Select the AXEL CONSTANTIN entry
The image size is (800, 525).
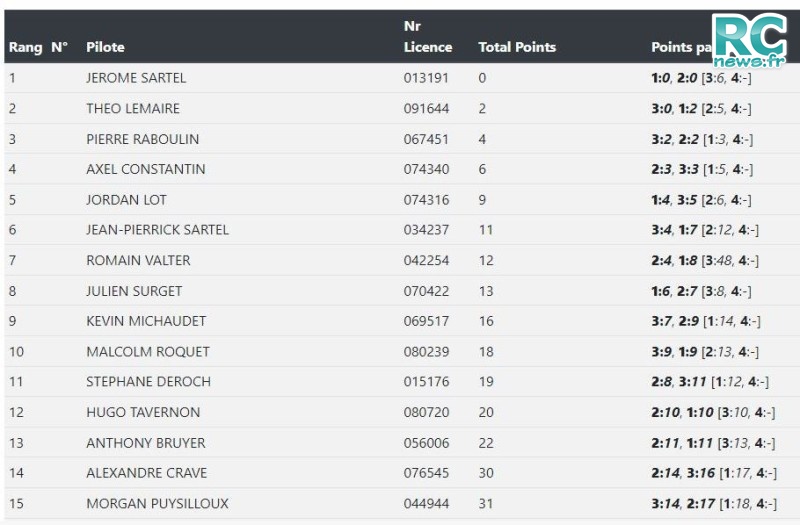point(145,169)
